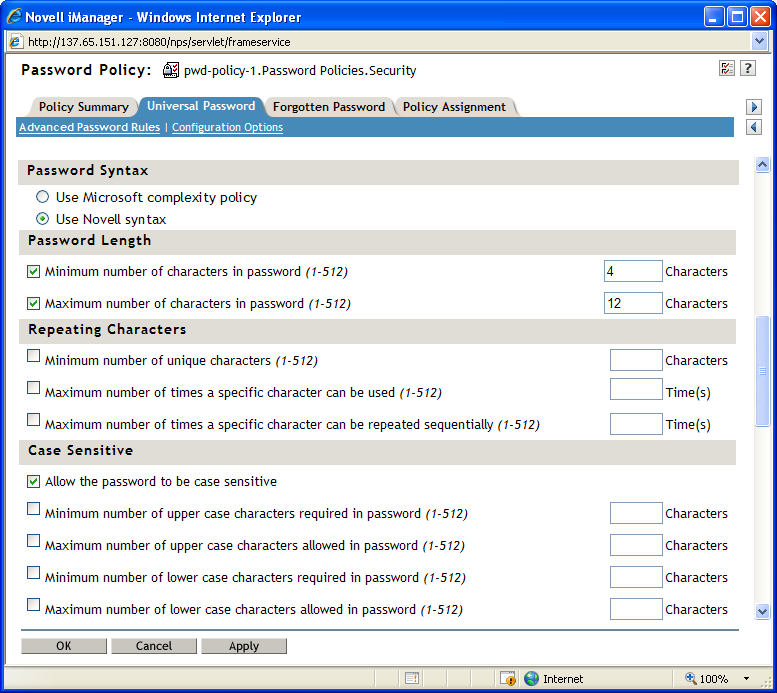Click the scrollbar up arrow

pyautogui.click(x=762, y=164)
